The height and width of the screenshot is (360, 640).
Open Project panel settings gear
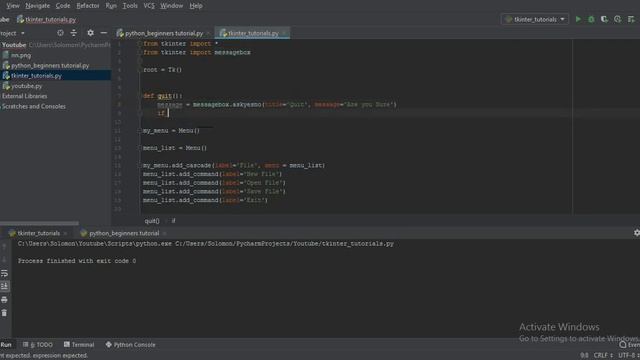click(90, 33)
